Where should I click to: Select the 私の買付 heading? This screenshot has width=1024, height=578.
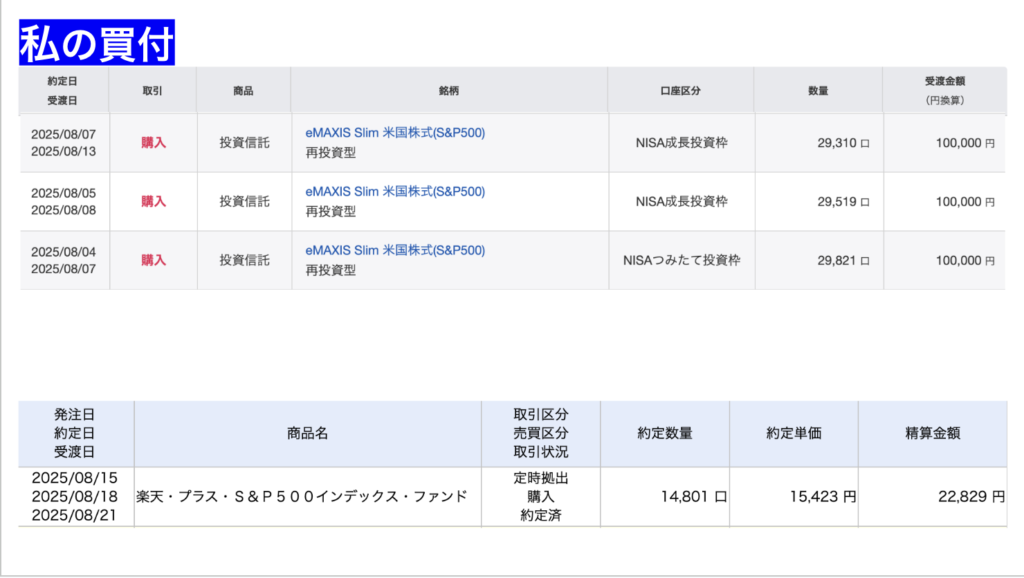click(97, 43)
